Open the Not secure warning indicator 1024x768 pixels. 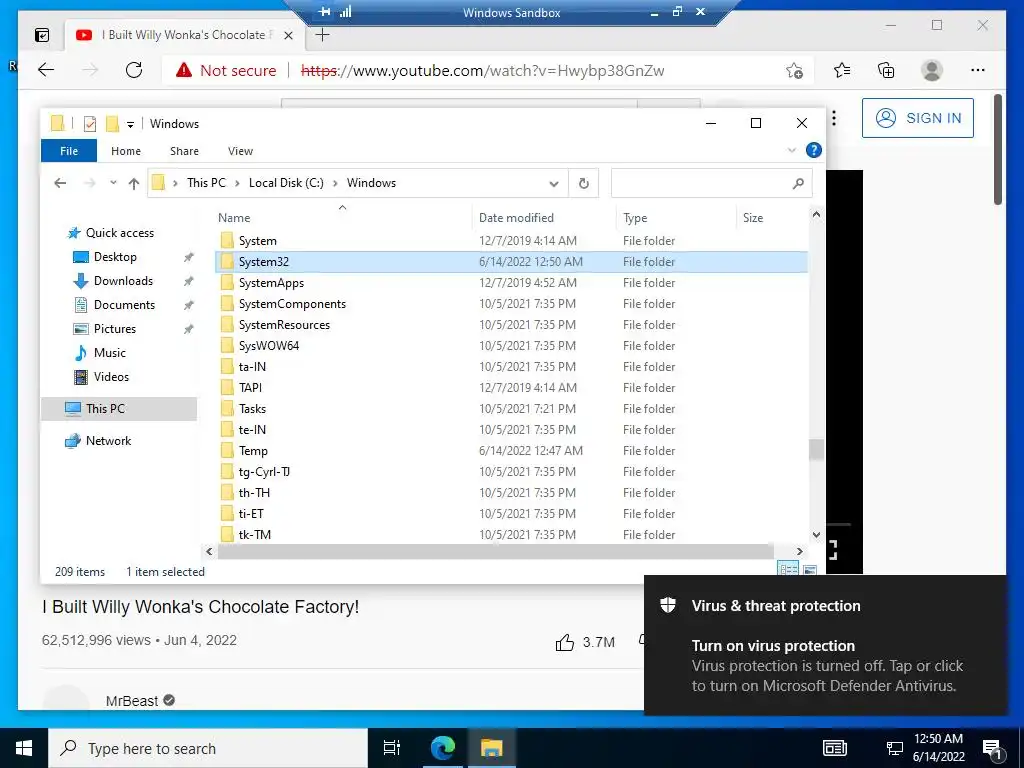pos(226,71)
